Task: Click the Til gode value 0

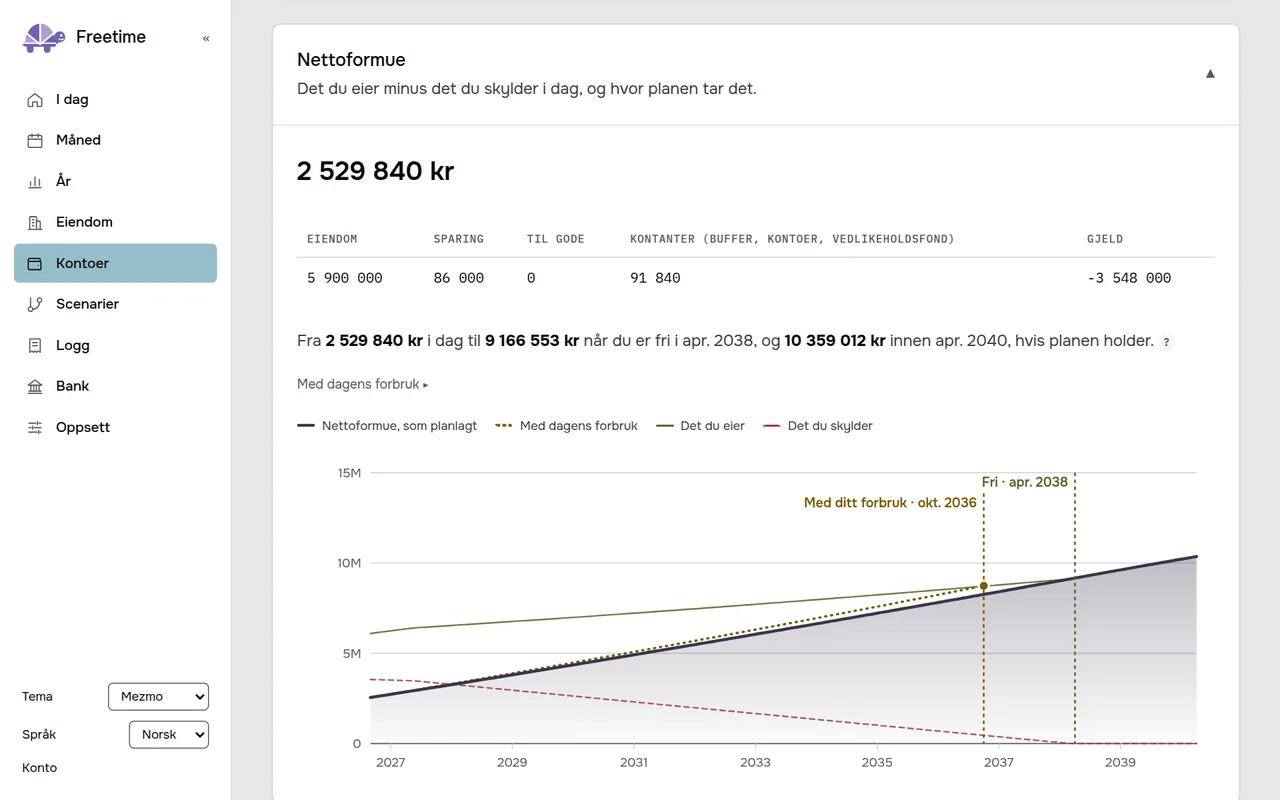Action: [531, 279]
